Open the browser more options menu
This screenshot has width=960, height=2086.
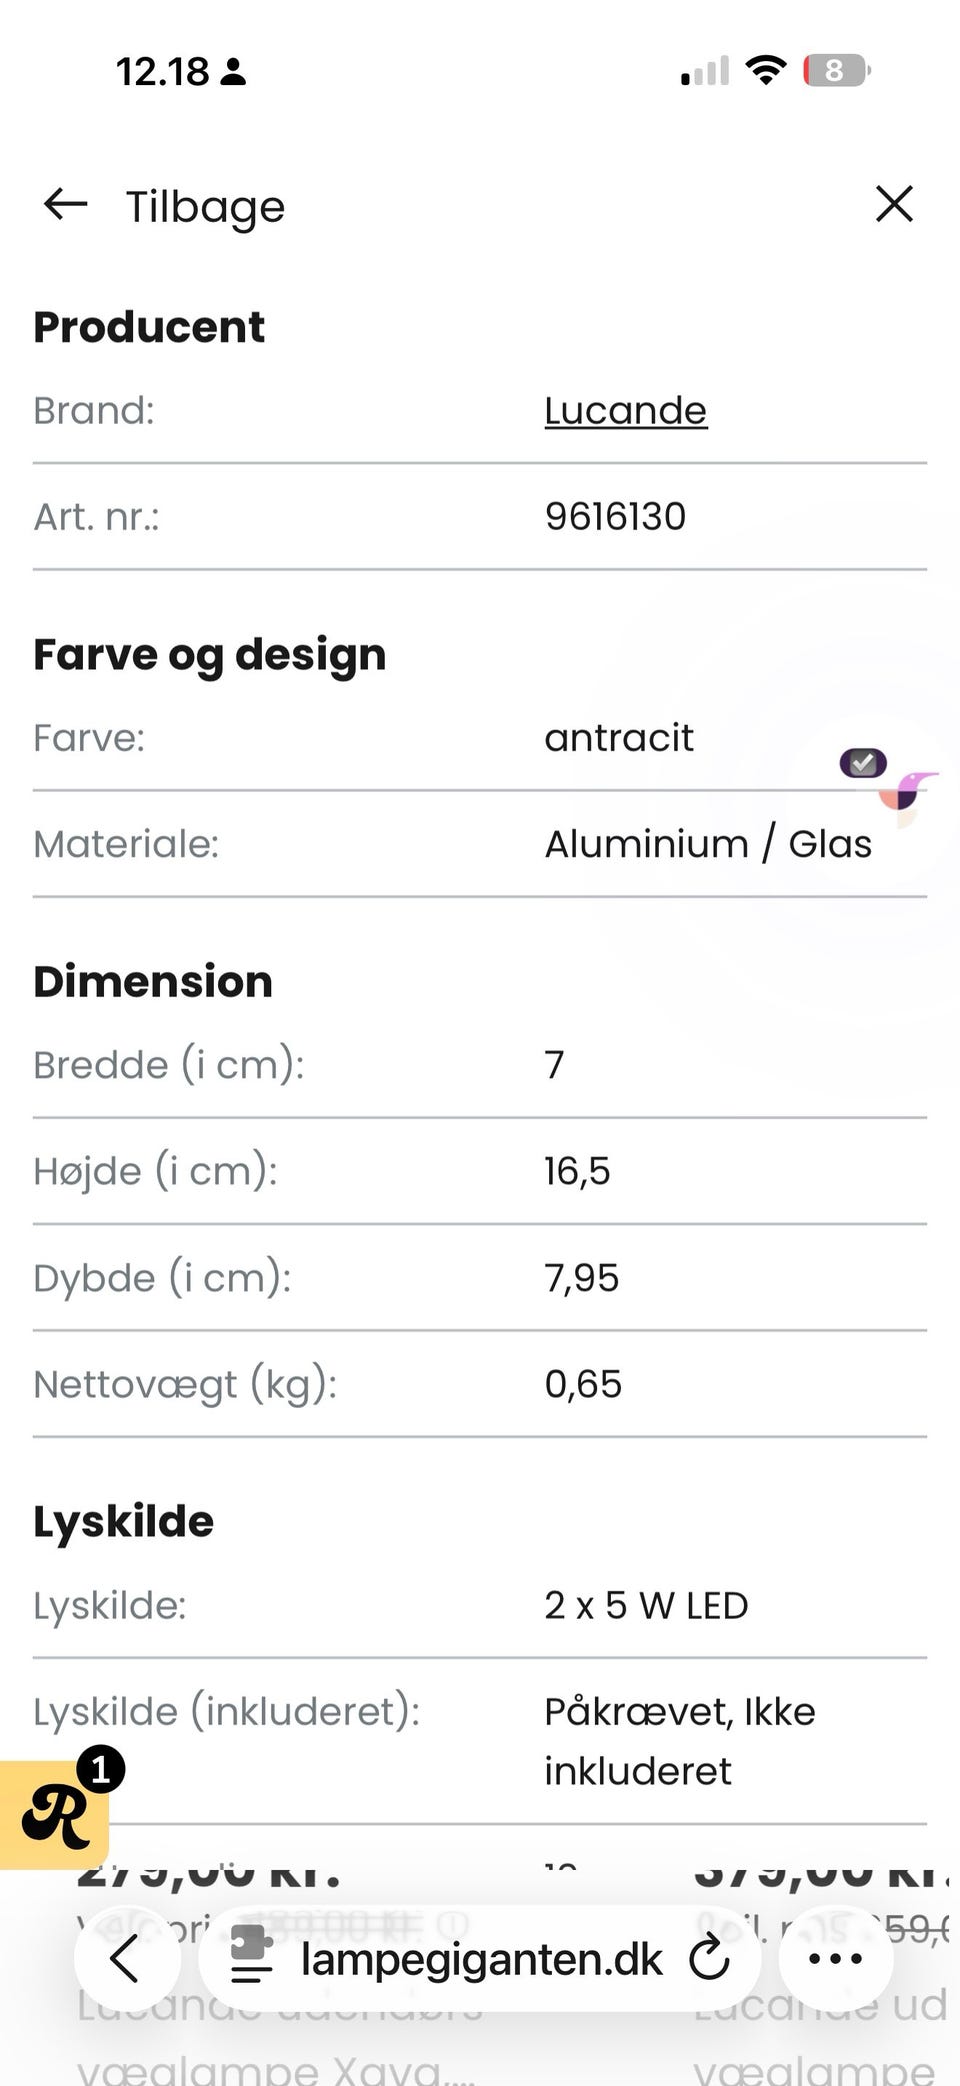835,1957
